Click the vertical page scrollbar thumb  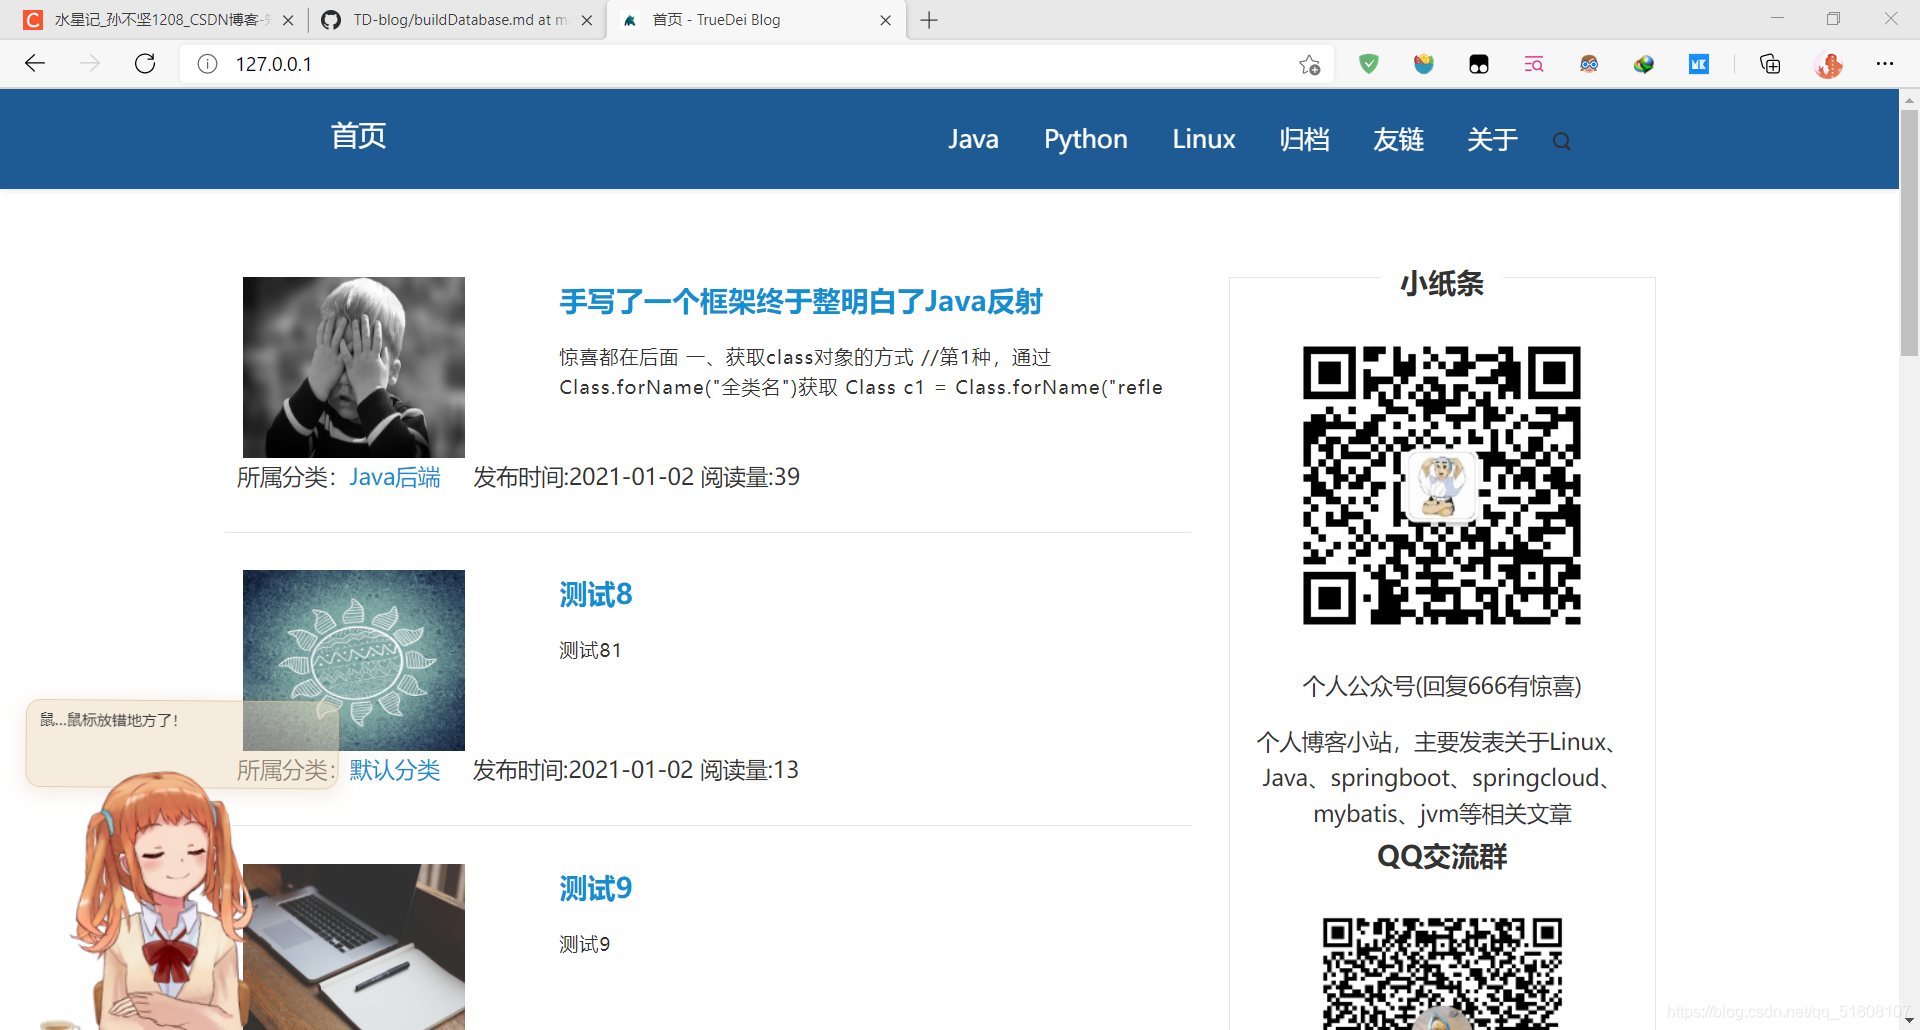tap(1909, 232)
